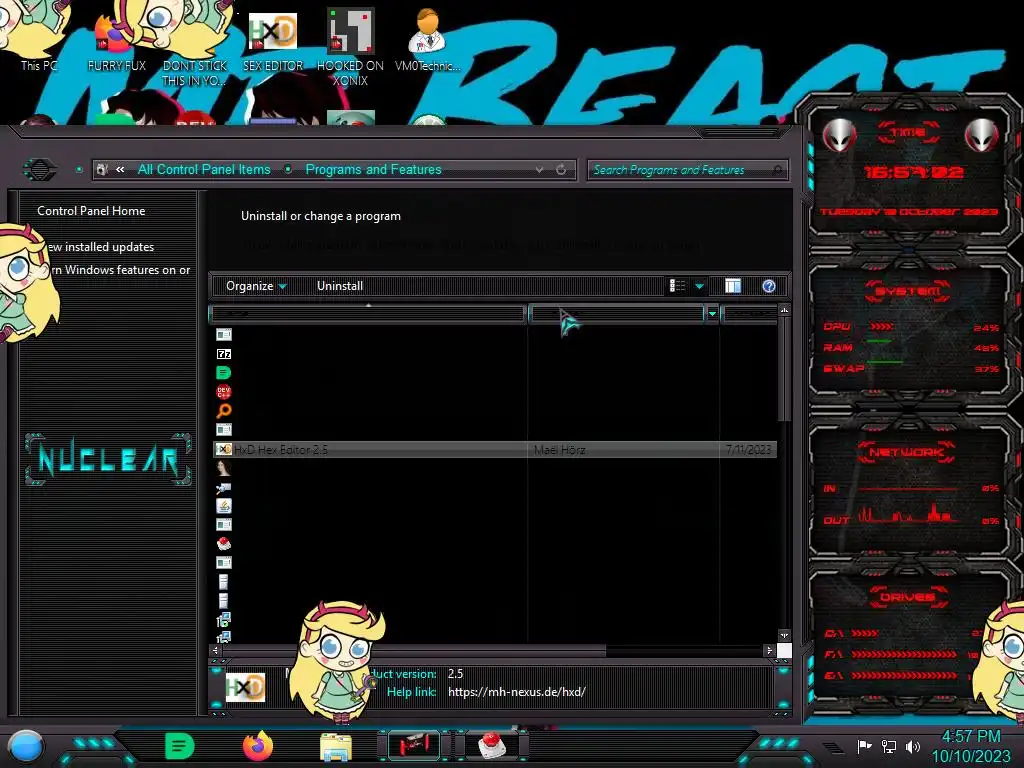Select the red button program entry in the list
The image size is (1024, 768).
pyautogui.click(x=223, y=543)
